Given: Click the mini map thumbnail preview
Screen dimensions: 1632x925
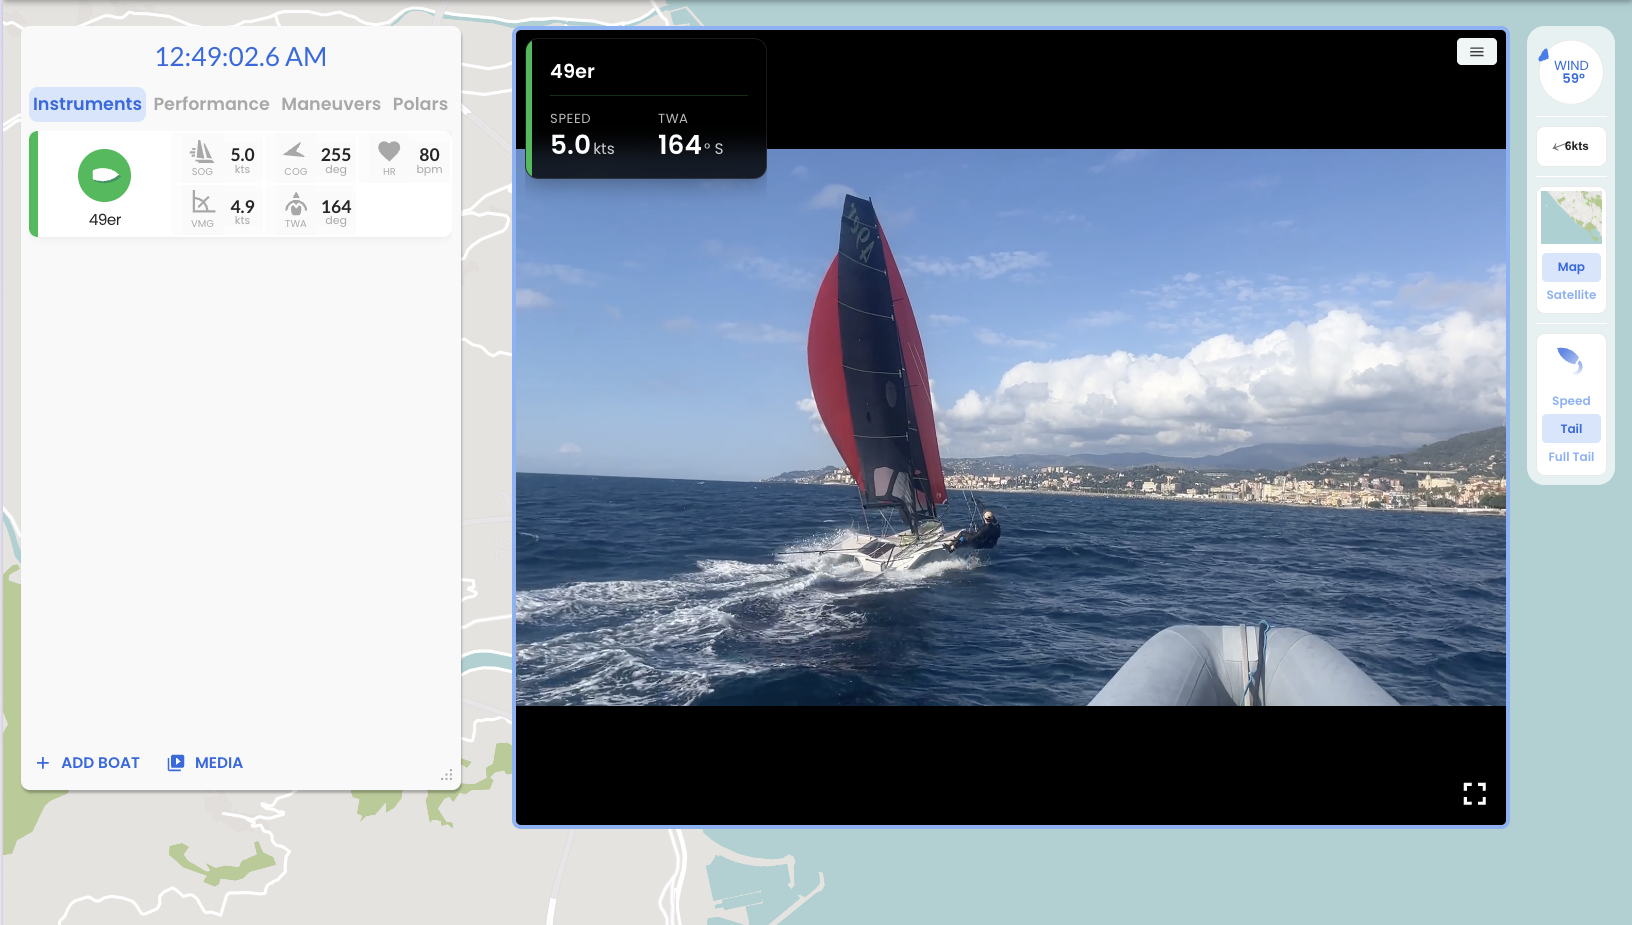Looking at the screenshot, I should (x=1570, y=216).
